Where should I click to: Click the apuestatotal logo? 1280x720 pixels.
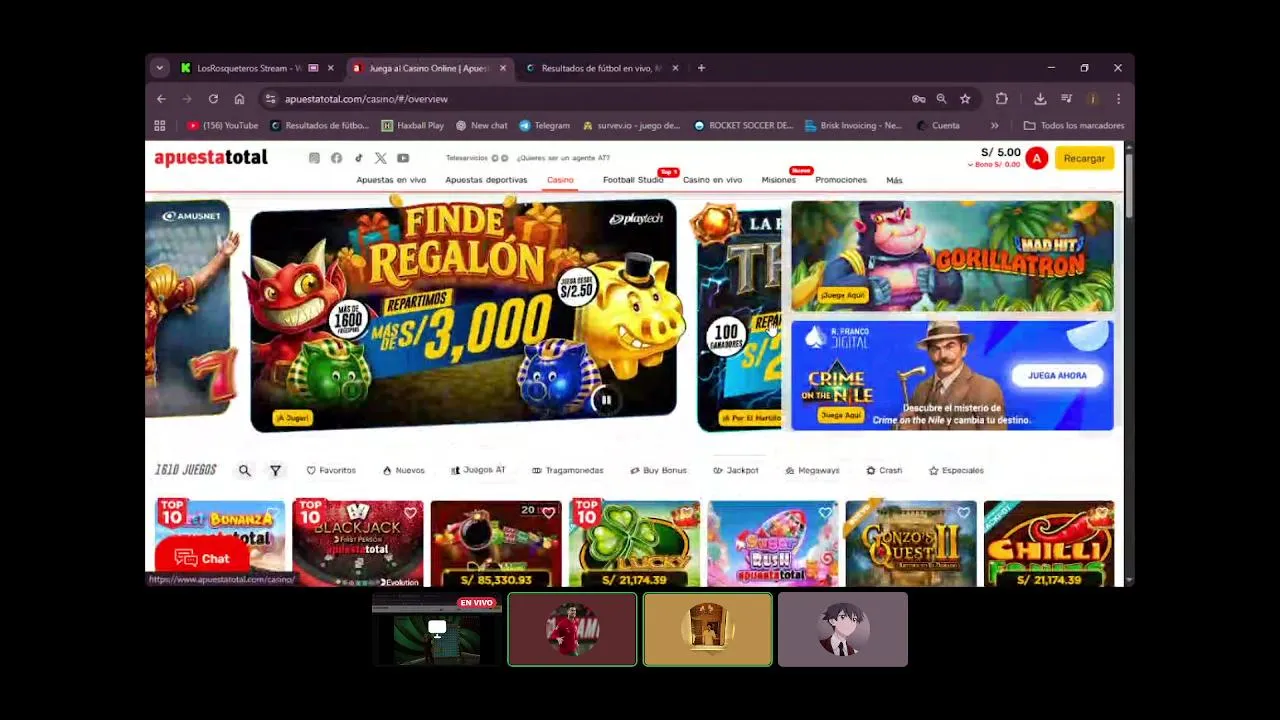coord(211,157)
